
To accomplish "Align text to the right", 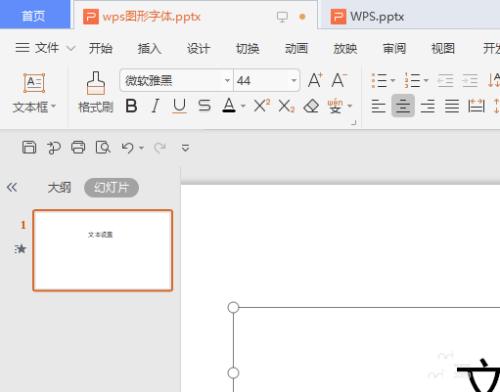I will [x=428, y=106].
